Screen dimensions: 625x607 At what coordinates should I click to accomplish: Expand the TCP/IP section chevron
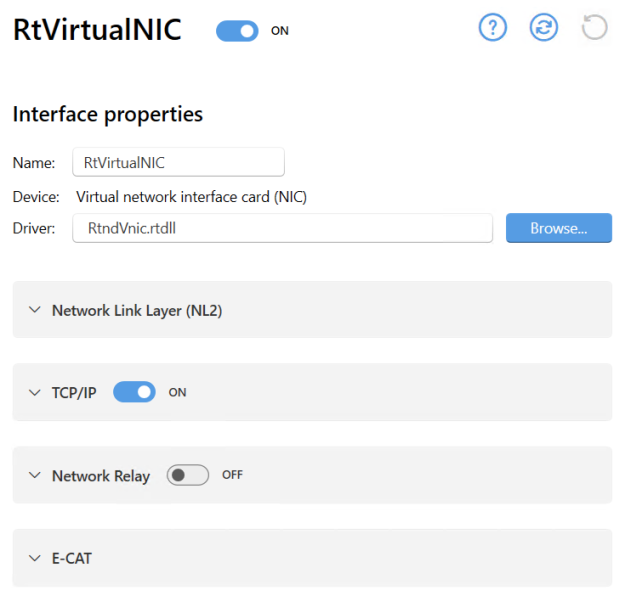point(35,392)
